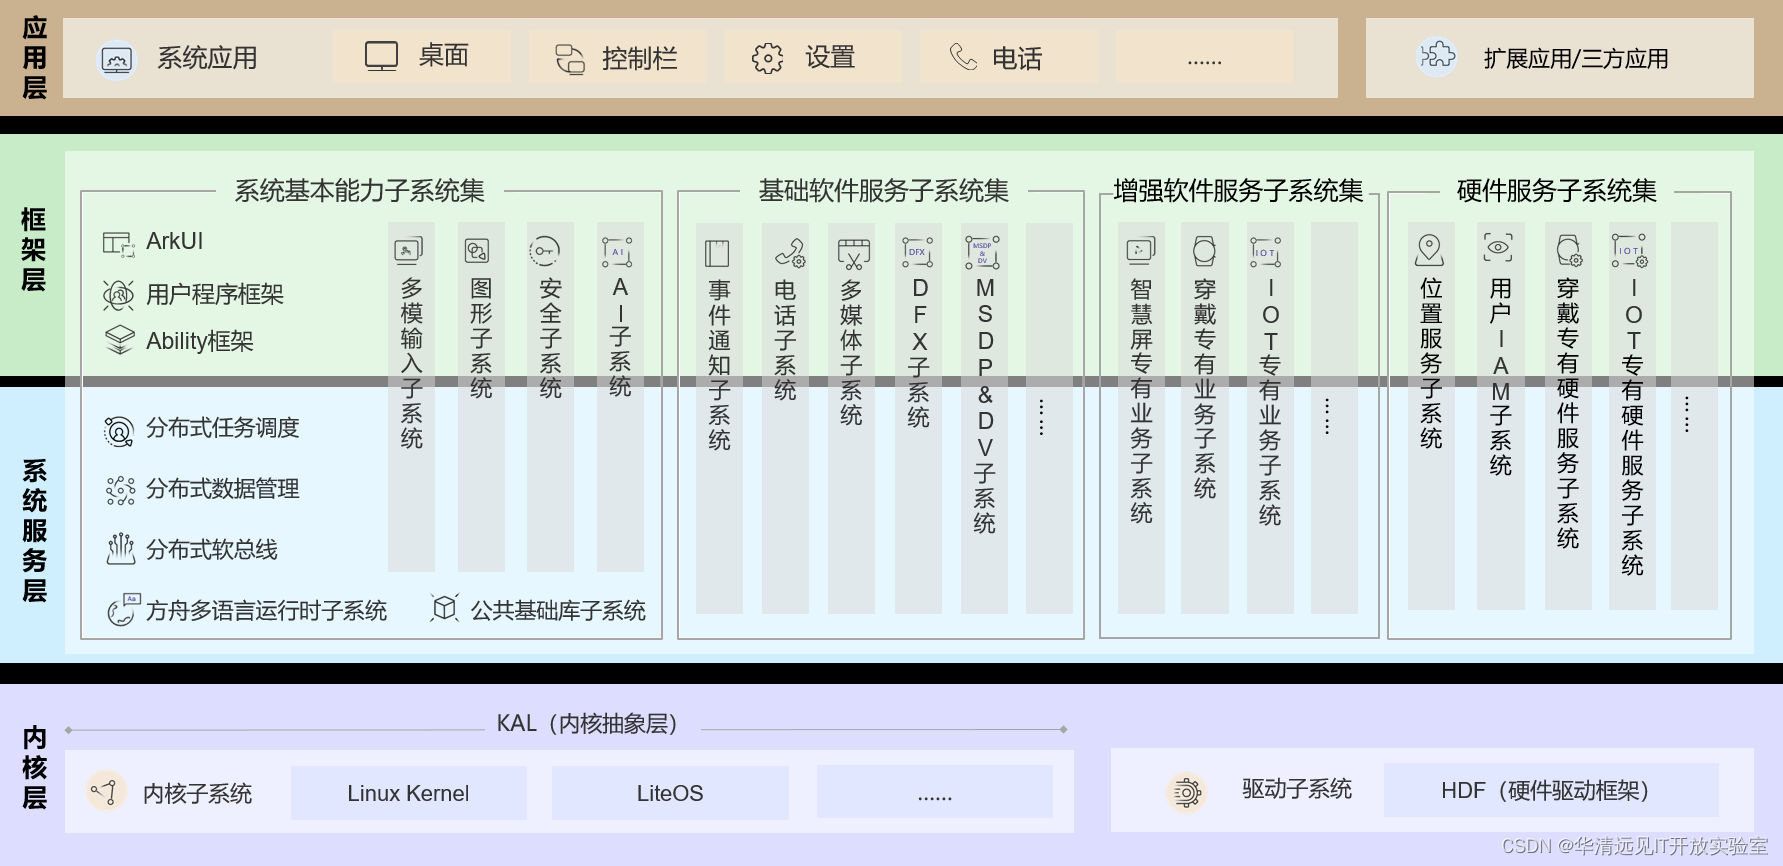1783x866 pixels.
Task: Click the 图形子系统 top icon
Action: pyautogui.click(x=478, y=250)
